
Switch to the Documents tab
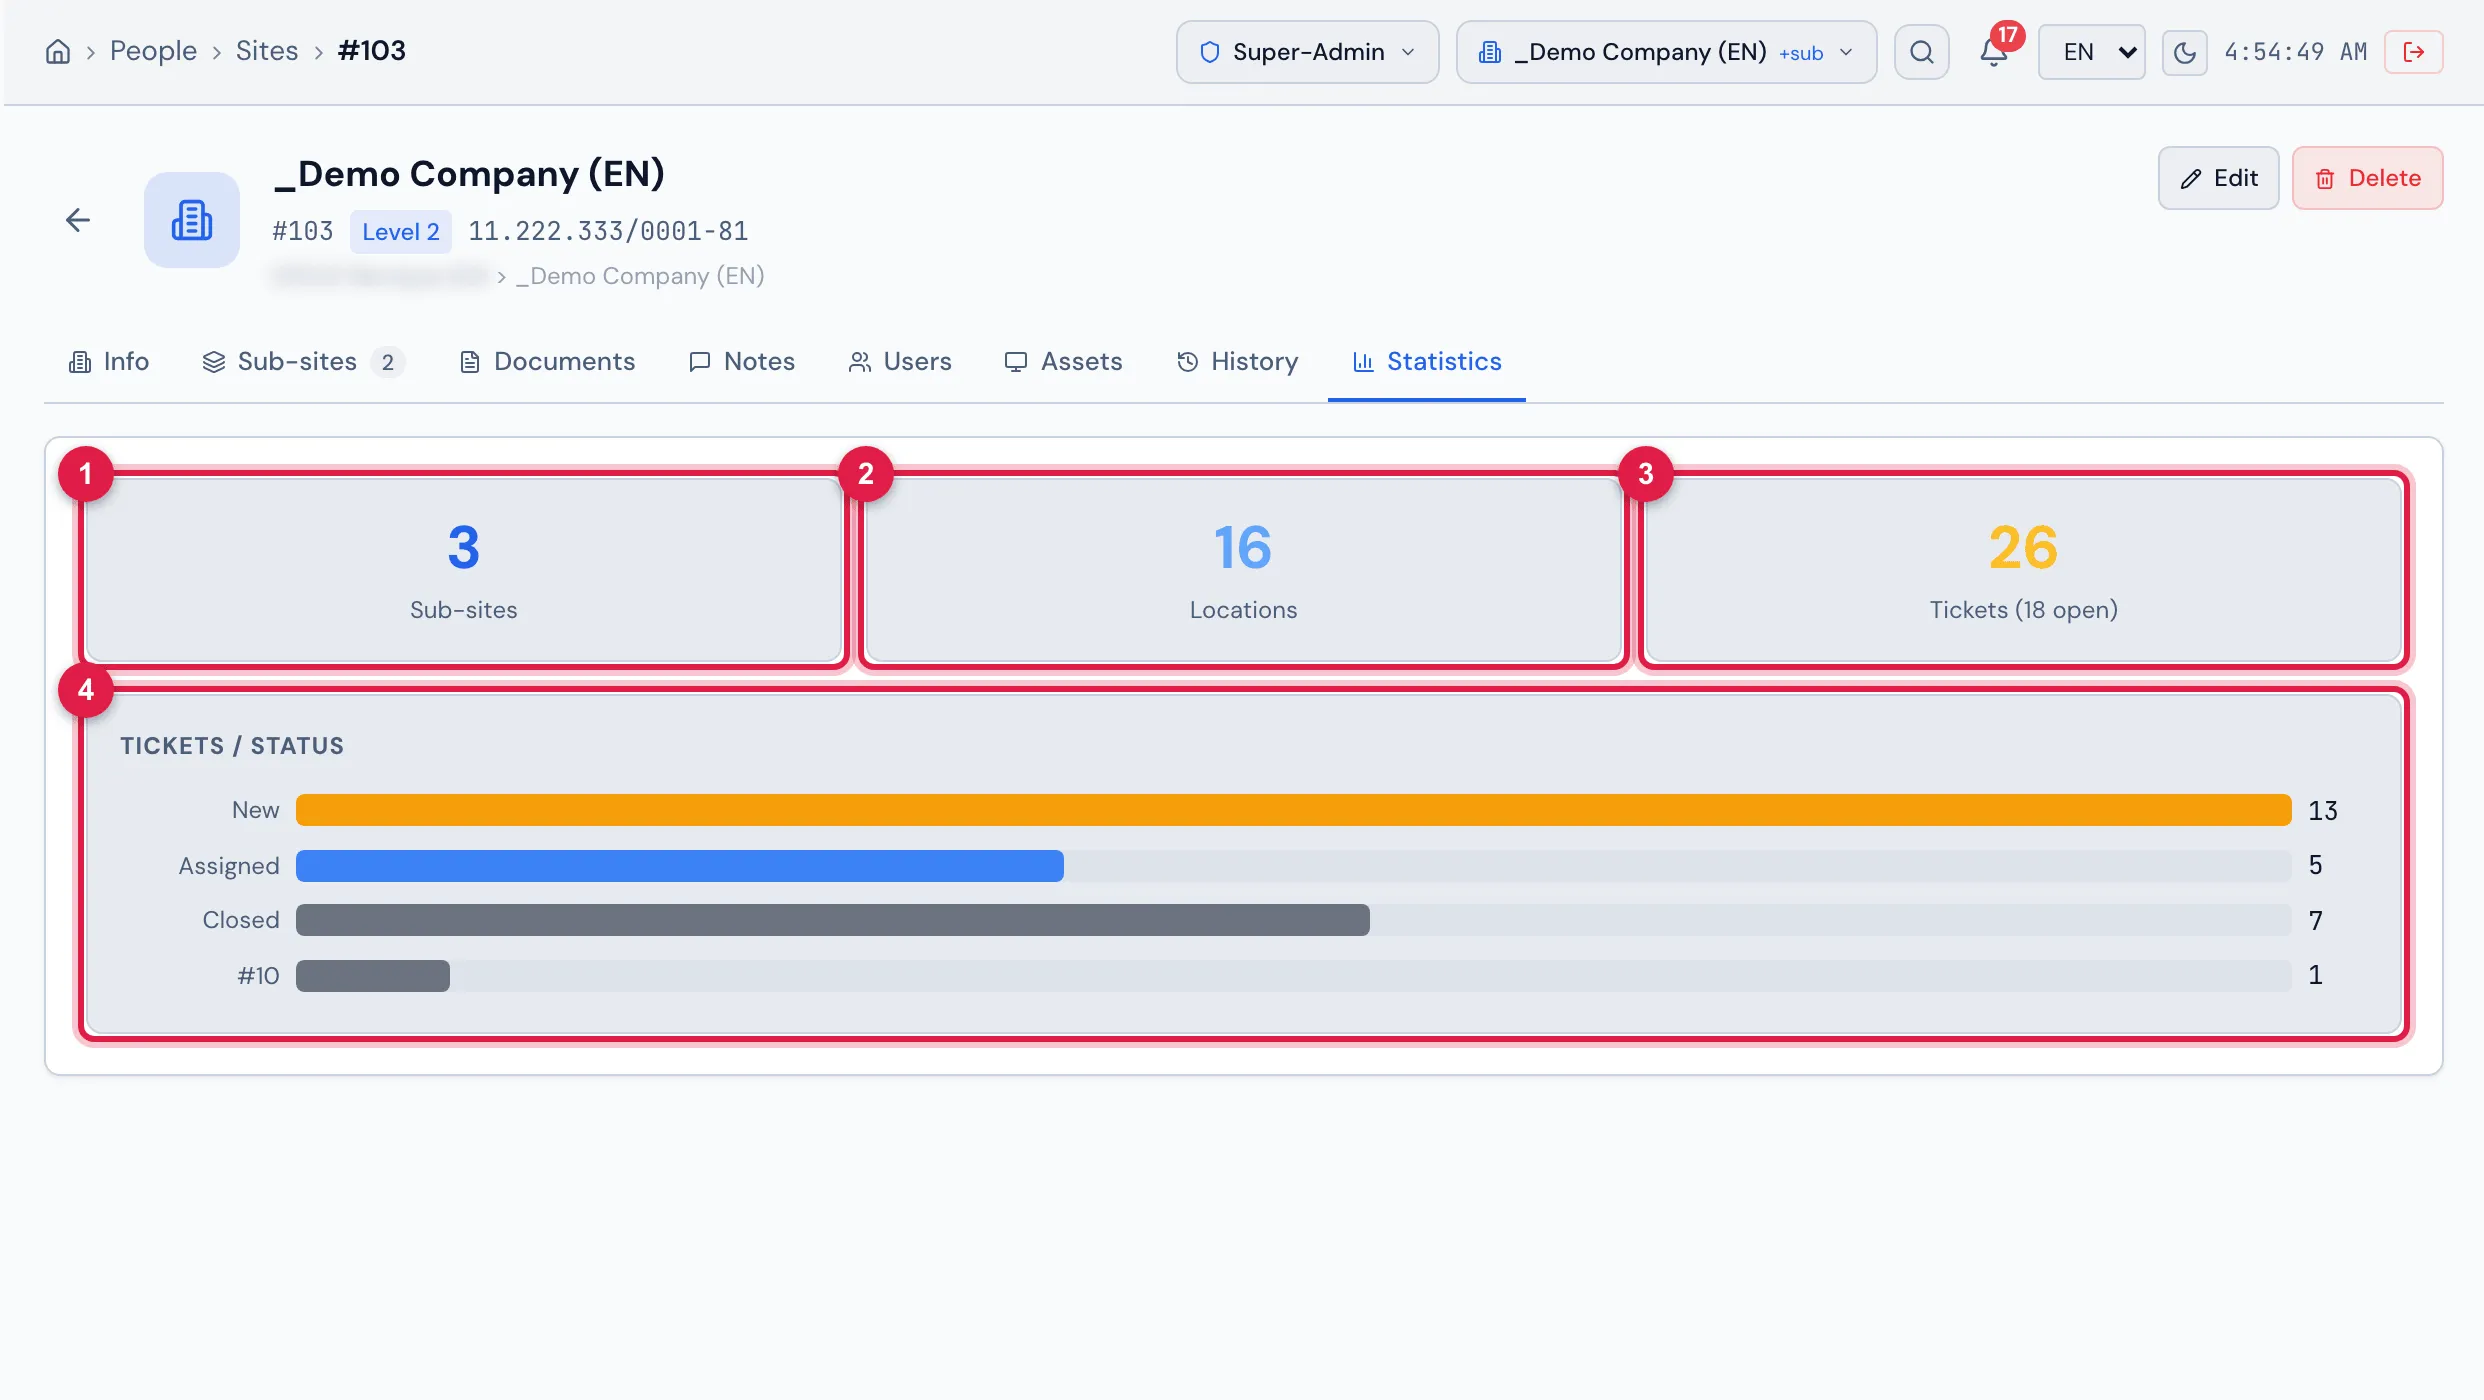coord(547,362)
